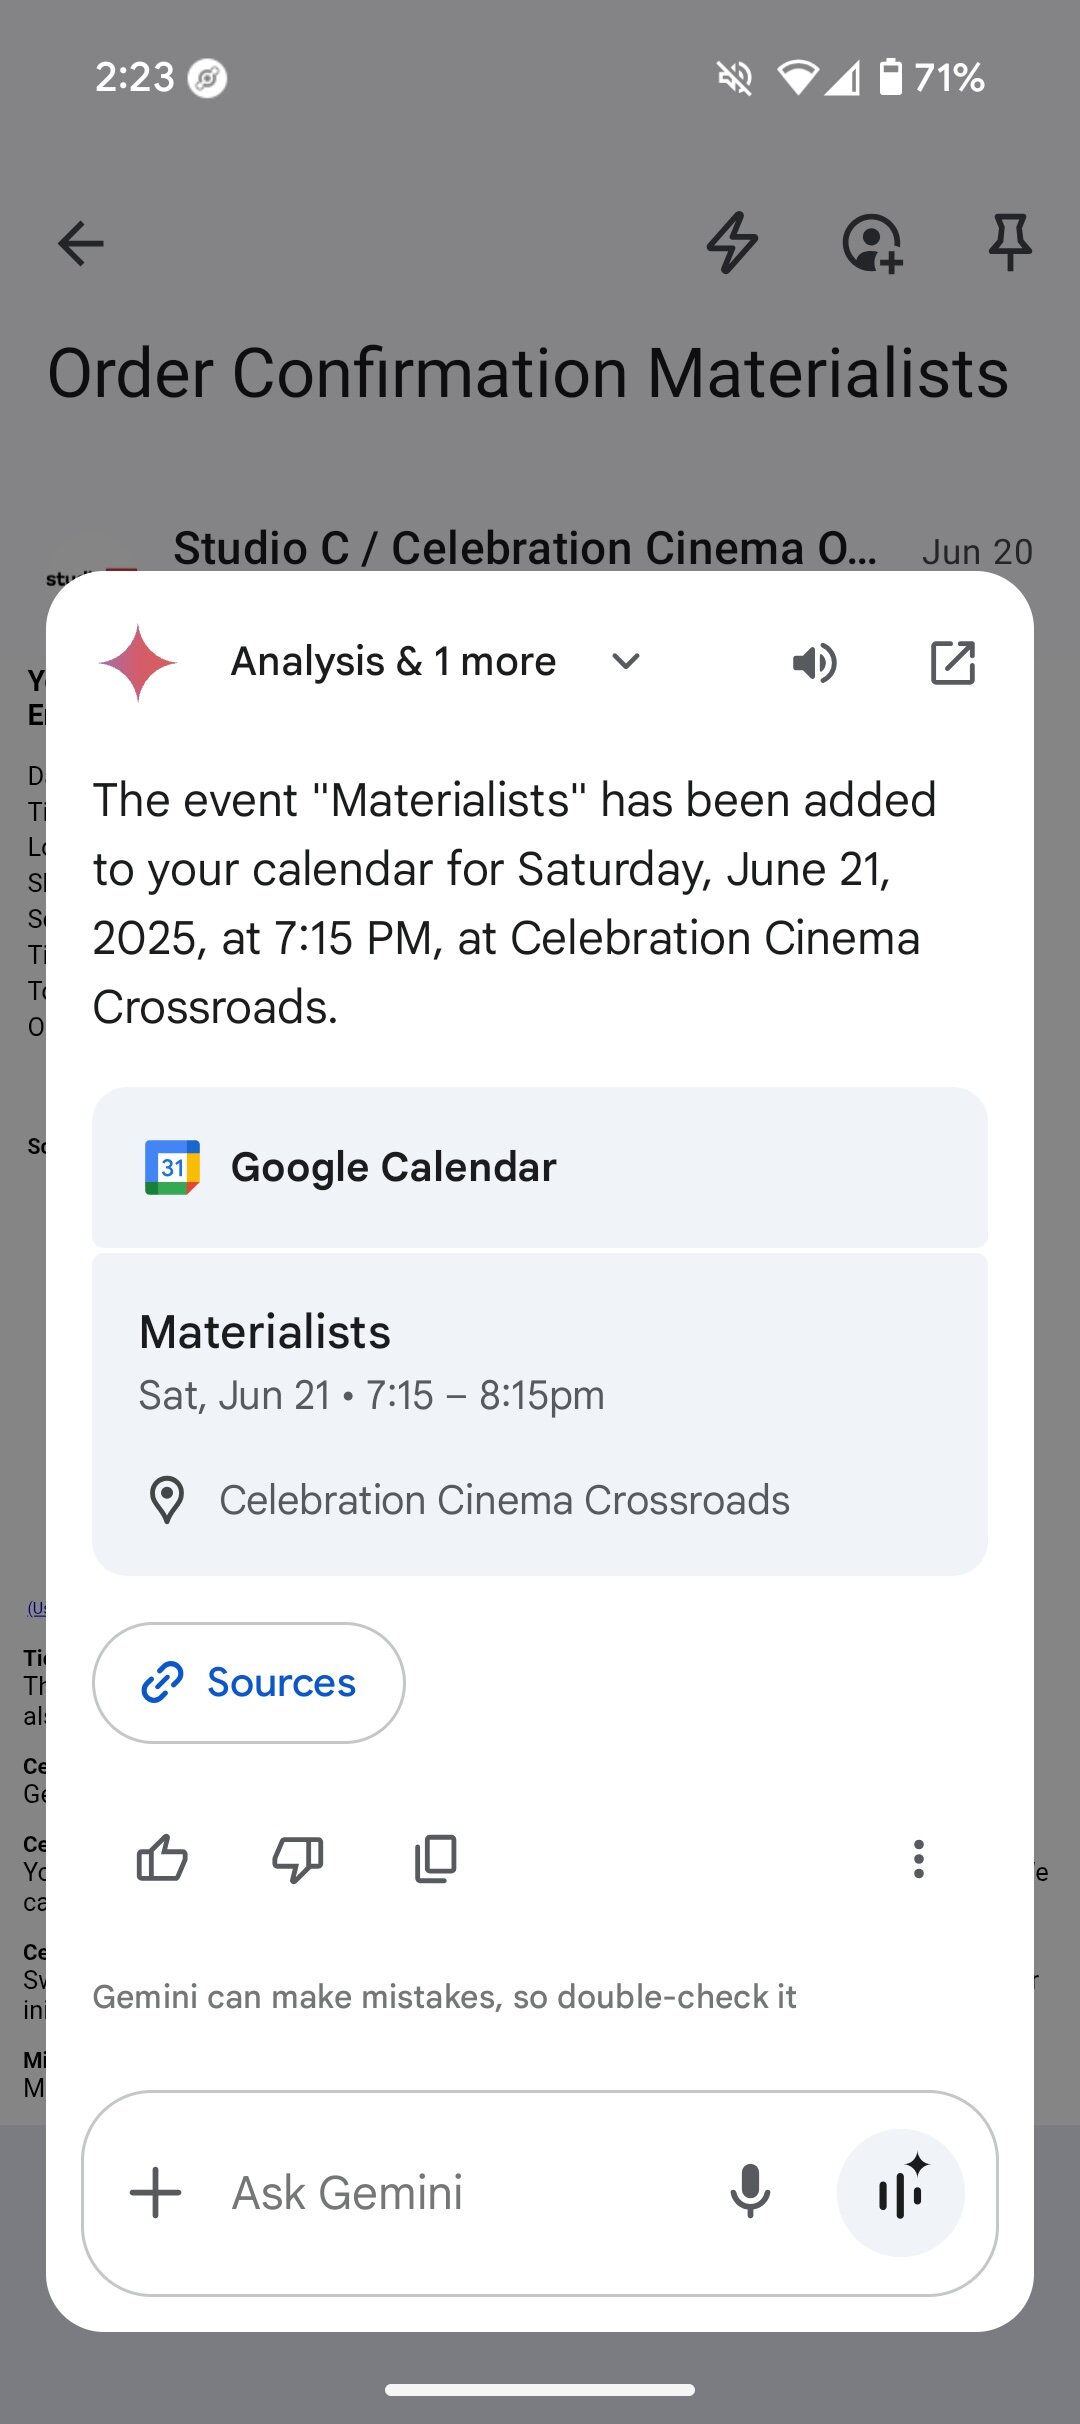
Task: Tap the plus attachment button
Action: coord(156,2193)
